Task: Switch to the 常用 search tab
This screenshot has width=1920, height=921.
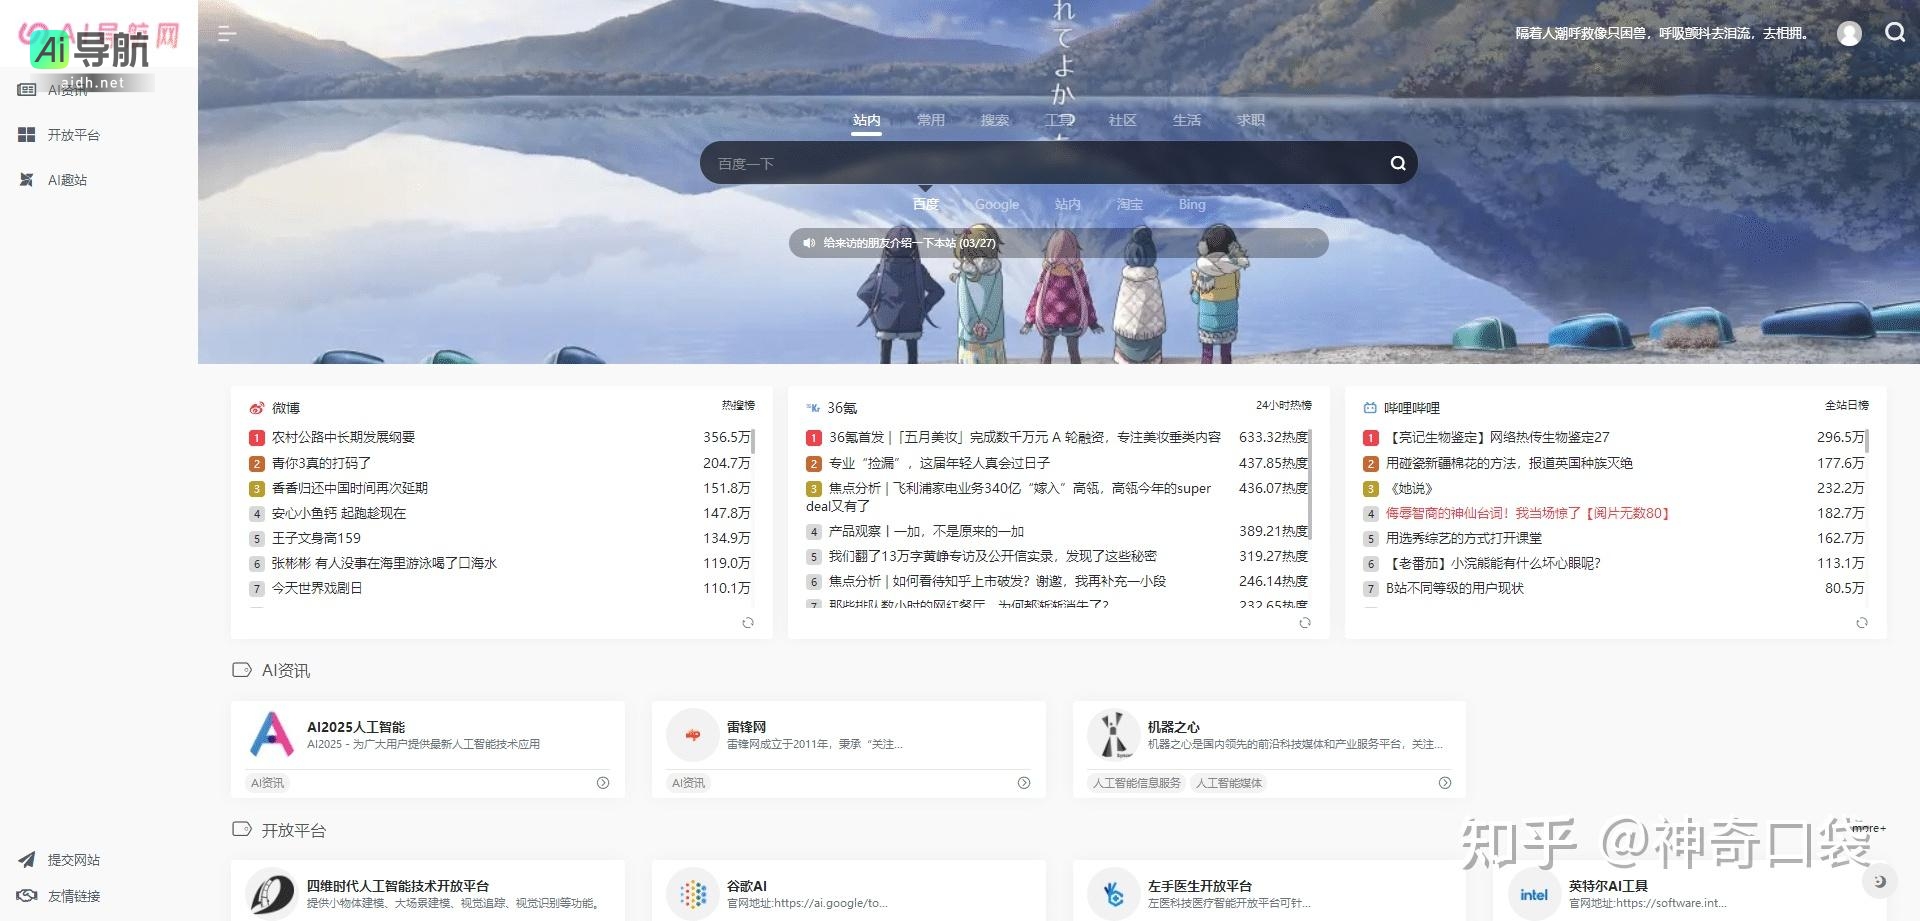Action: 930,120
